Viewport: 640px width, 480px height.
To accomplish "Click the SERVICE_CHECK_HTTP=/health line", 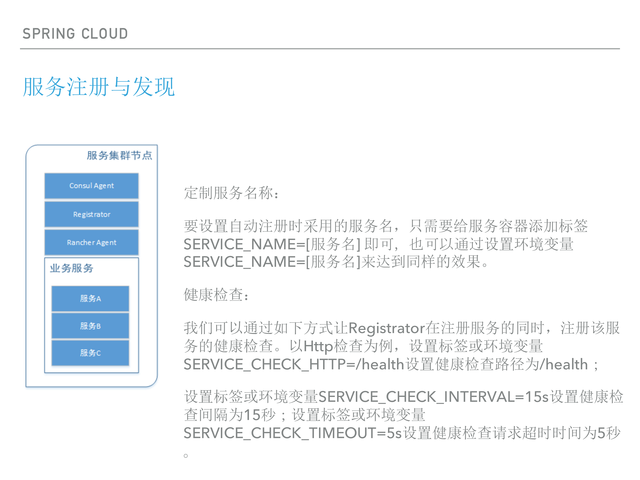I will pos(391,364).
